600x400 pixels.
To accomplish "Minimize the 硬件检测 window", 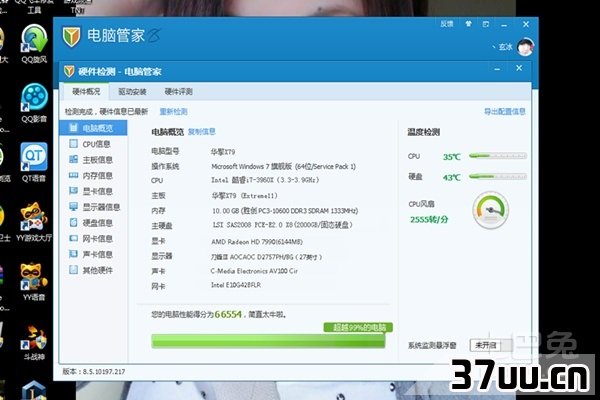I will 497,69.
